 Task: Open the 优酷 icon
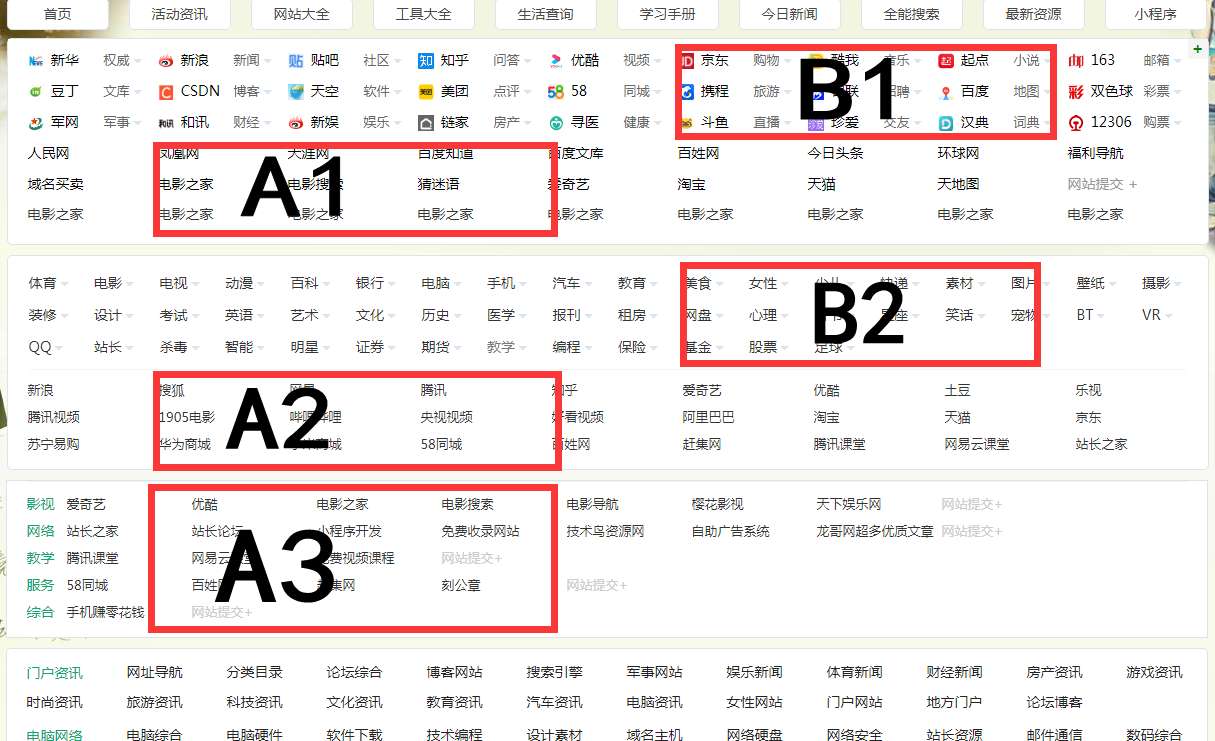[556, 61]
